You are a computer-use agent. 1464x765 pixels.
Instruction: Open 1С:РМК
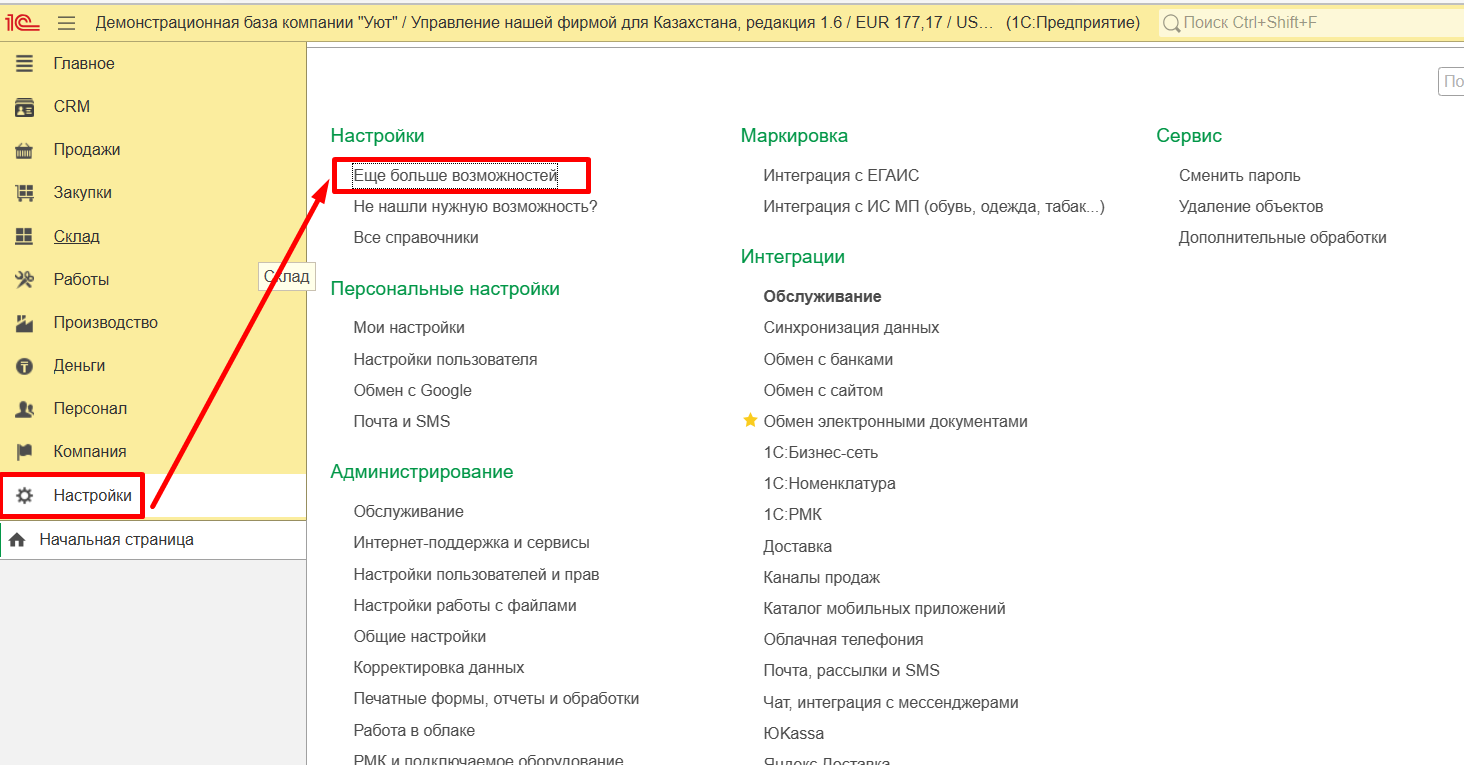click(792, 515)
